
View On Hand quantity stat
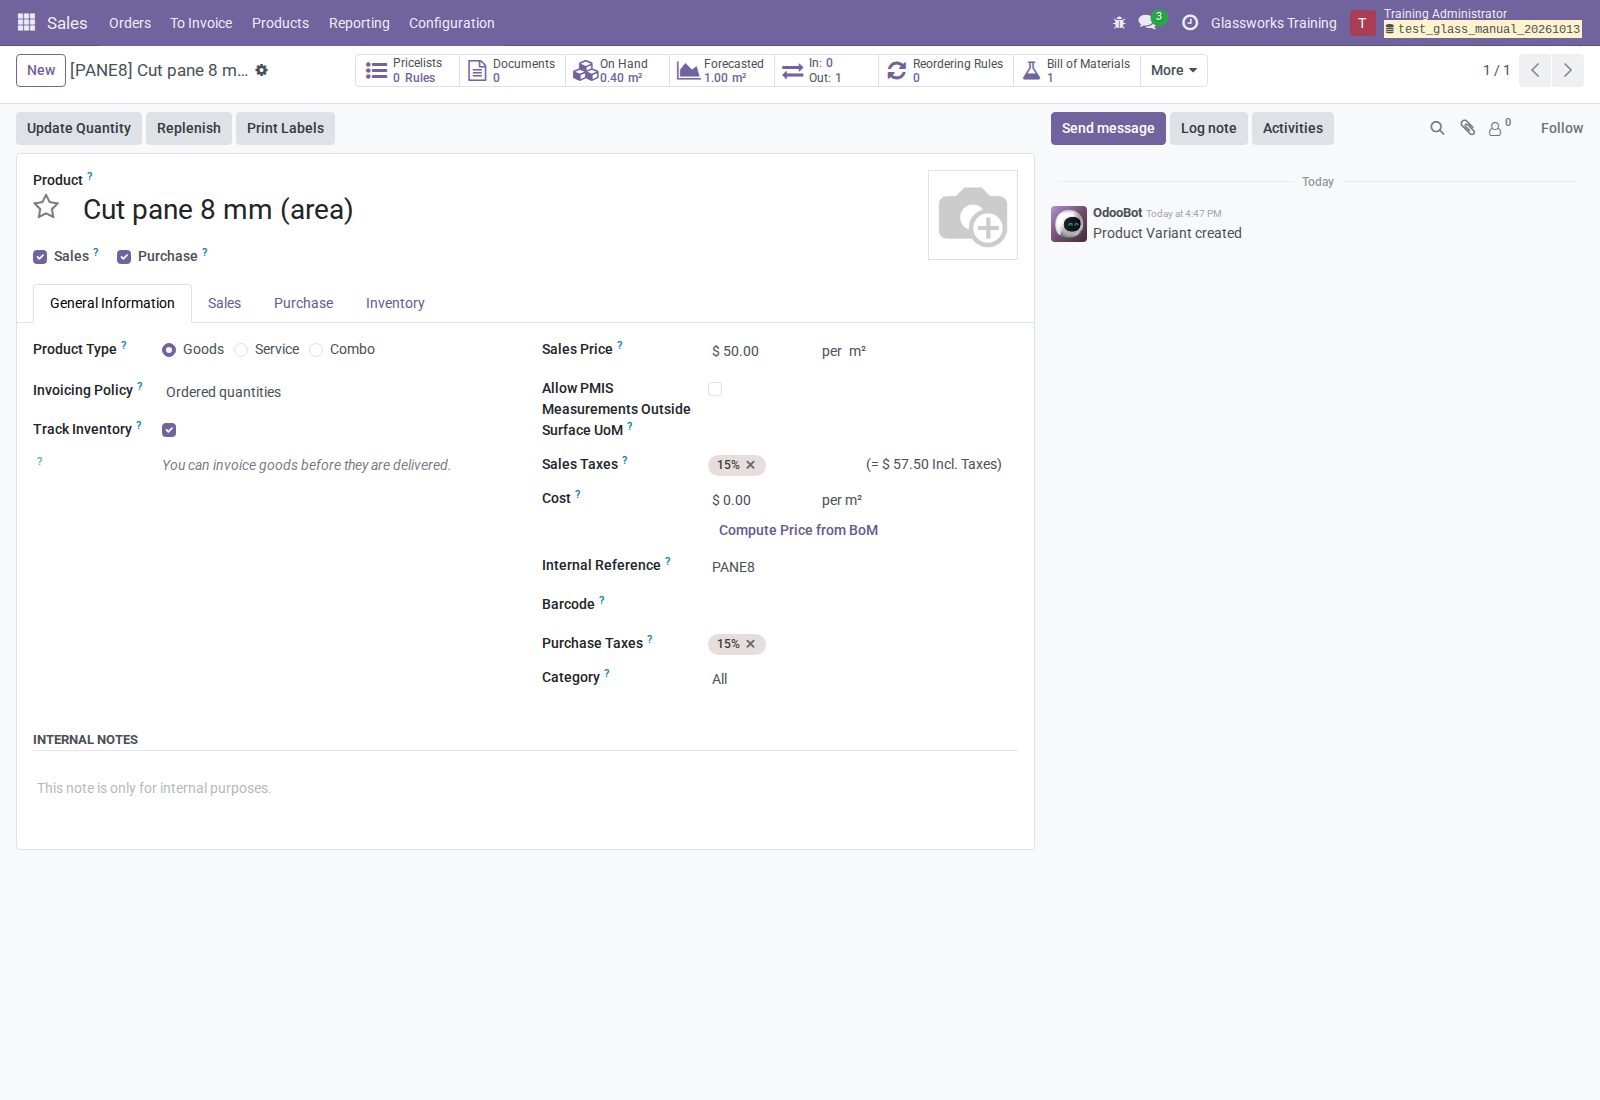pyautogui.click(x=617, y=70)
